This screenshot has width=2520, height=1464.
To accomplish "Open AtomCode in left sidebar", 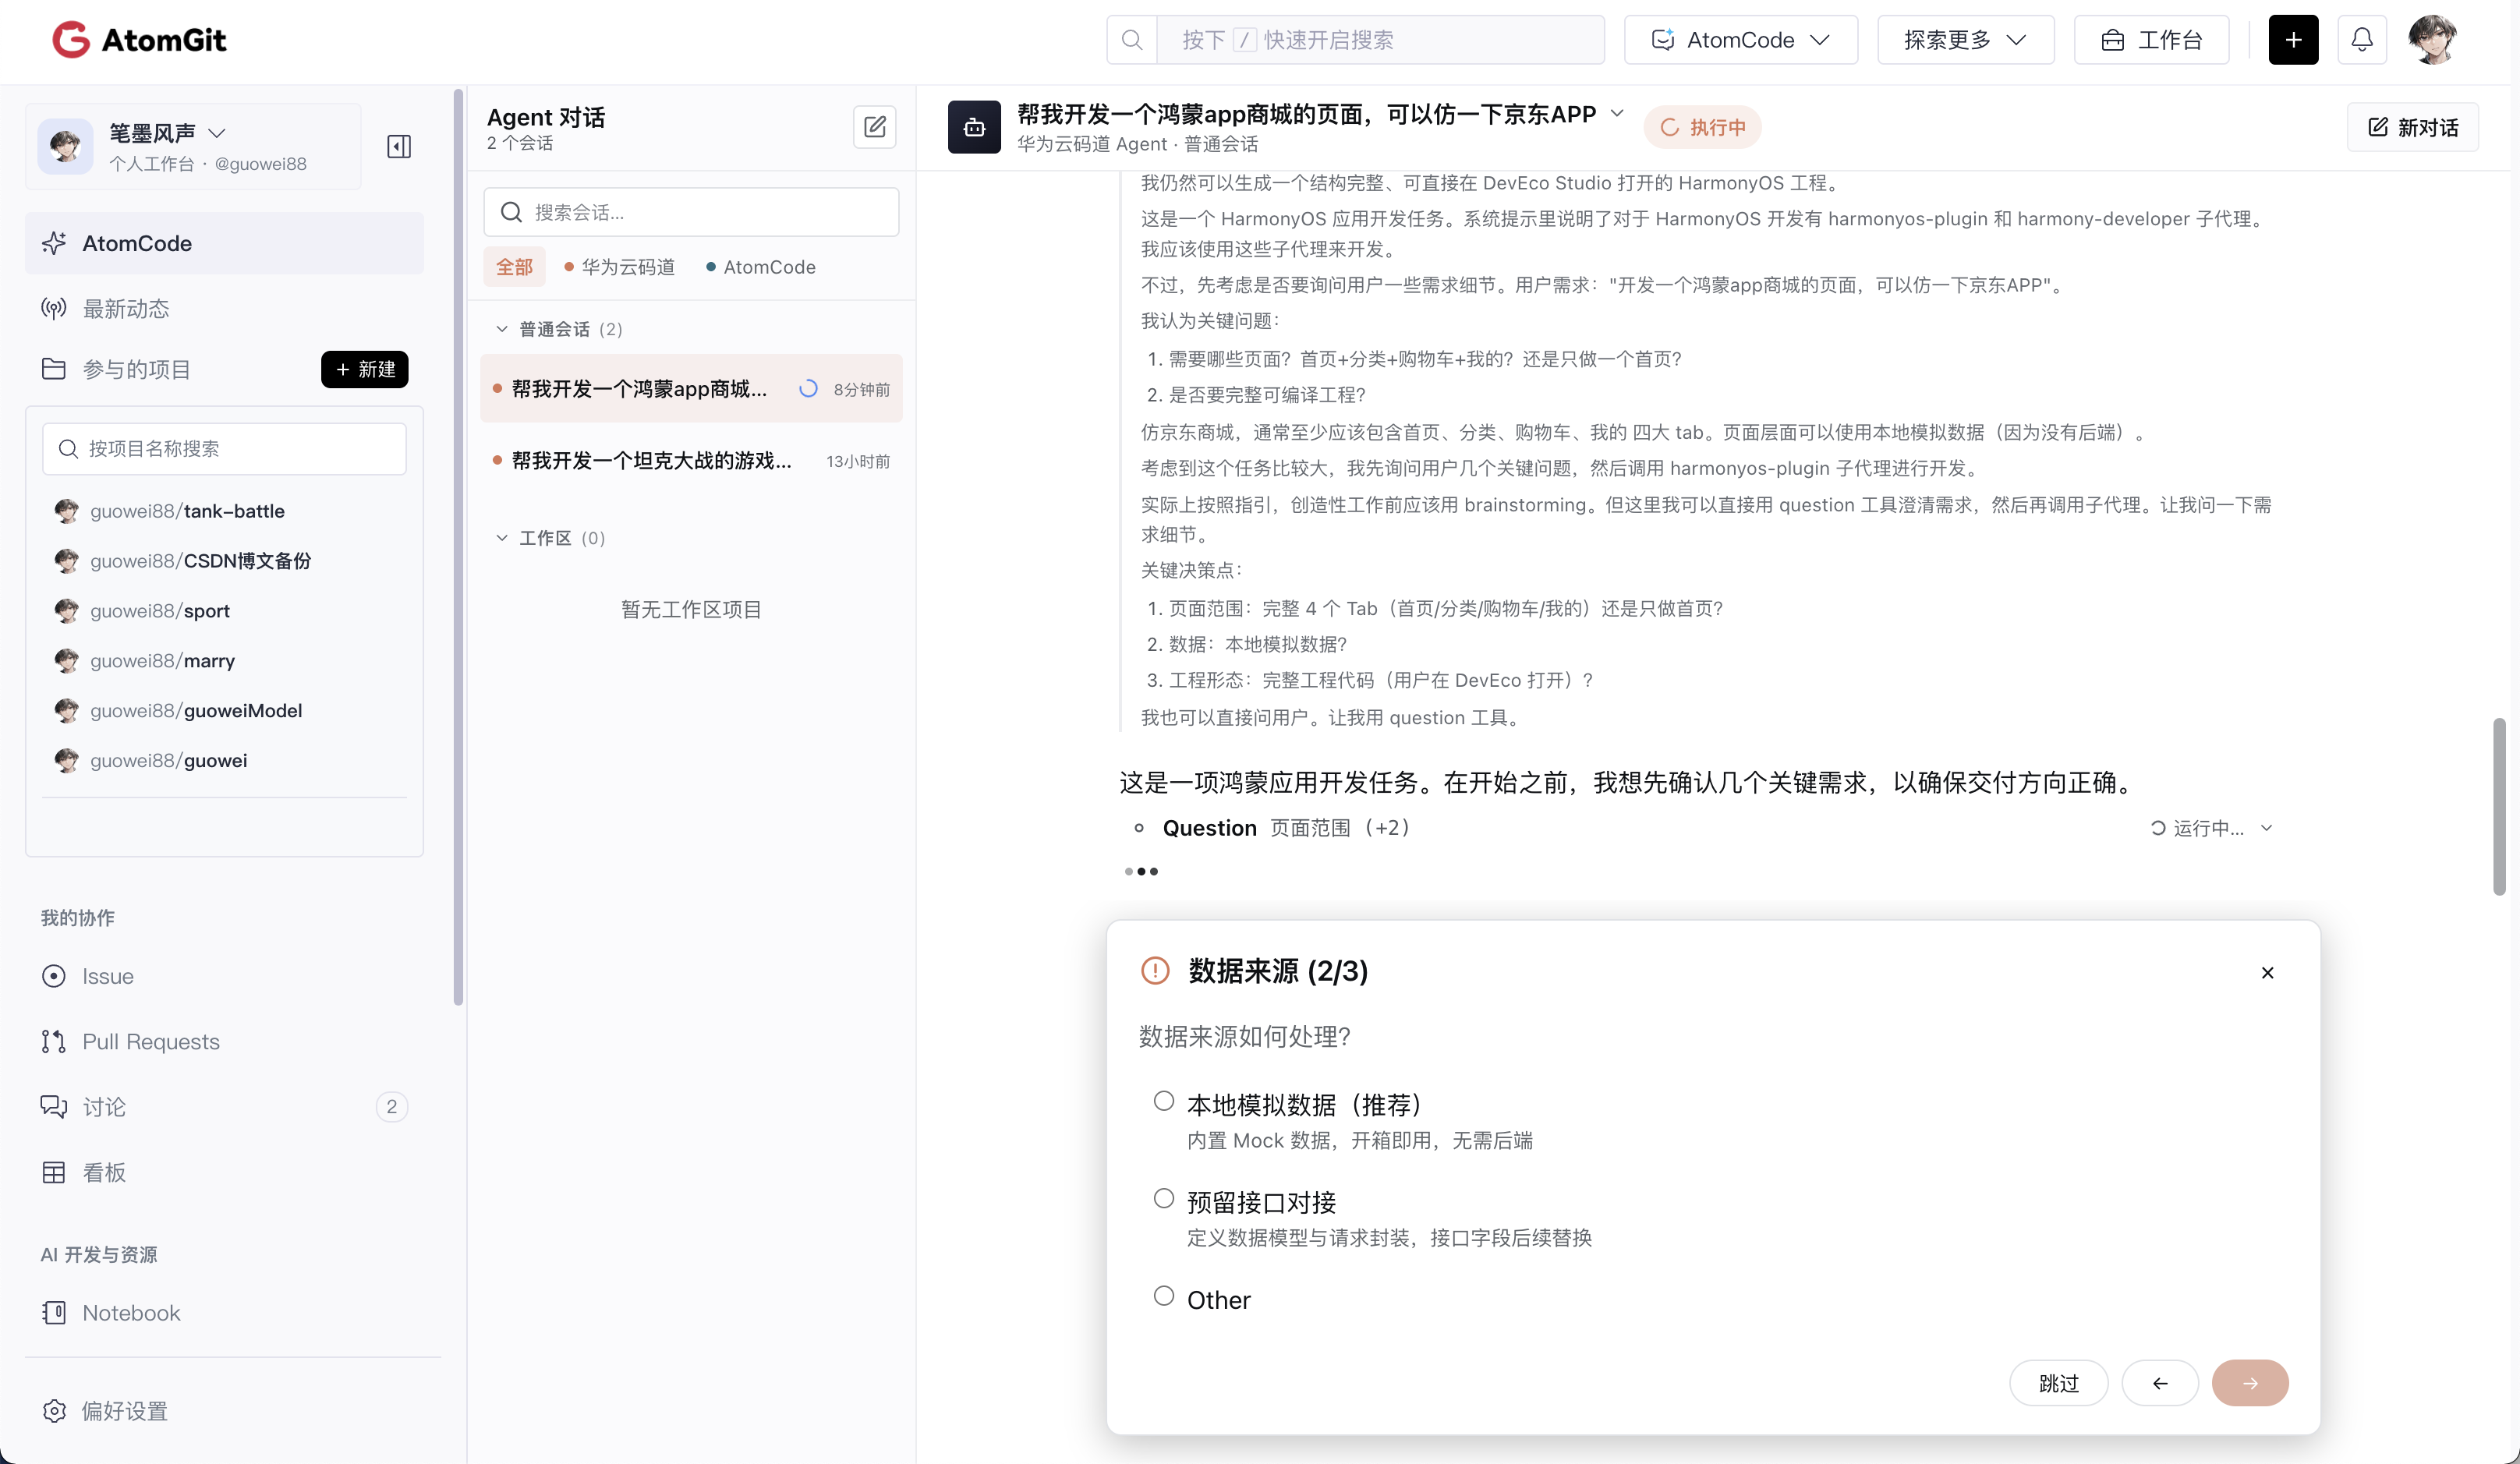I will pos(224,243).
